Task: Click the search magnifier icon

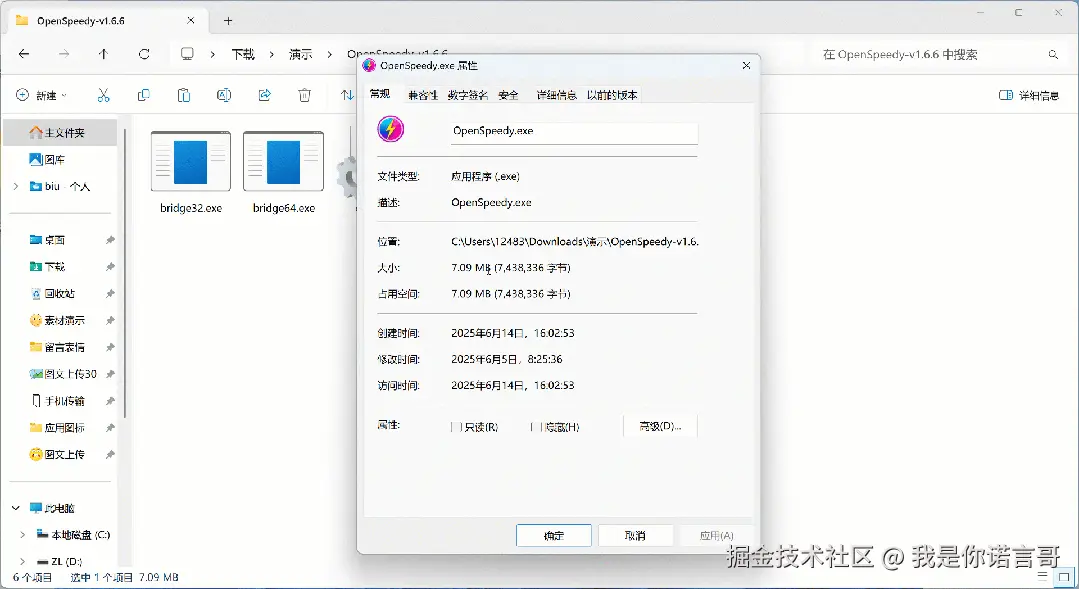Action: 1053,54
